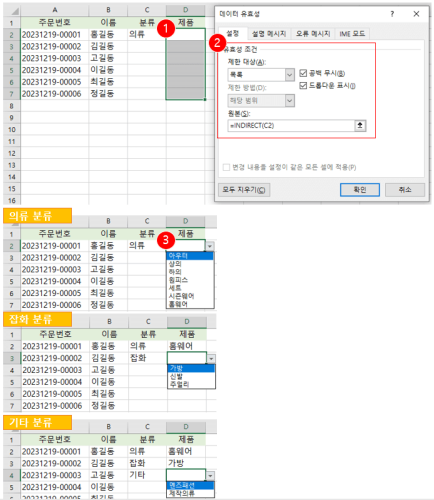Image resolution: width=434 pixels, height=500 pixels.
Task: Check 변경 내용을 설정이 같은 모든 셀에 적용
Action: (226, 167)
